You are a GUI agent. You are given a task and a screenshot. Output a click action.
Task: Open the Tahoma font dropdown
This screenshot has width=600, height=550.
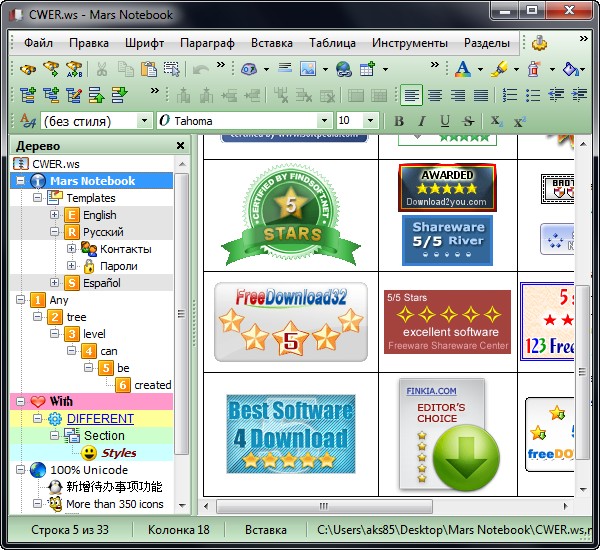click(322, 121)
